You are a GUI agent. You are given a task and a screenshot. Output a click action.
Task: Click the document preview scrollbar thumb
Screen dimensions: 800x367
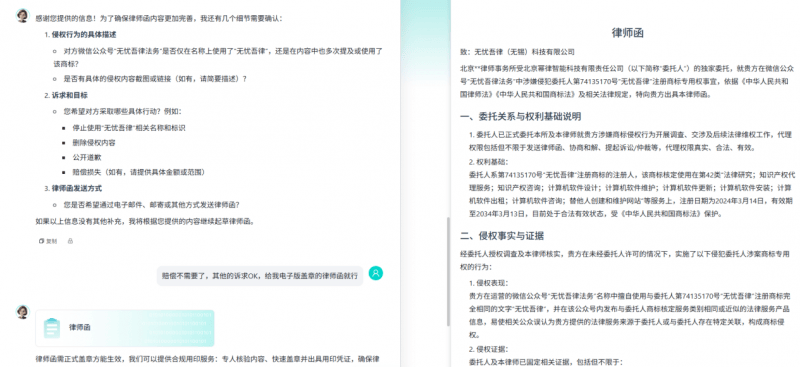click(448, 272)
